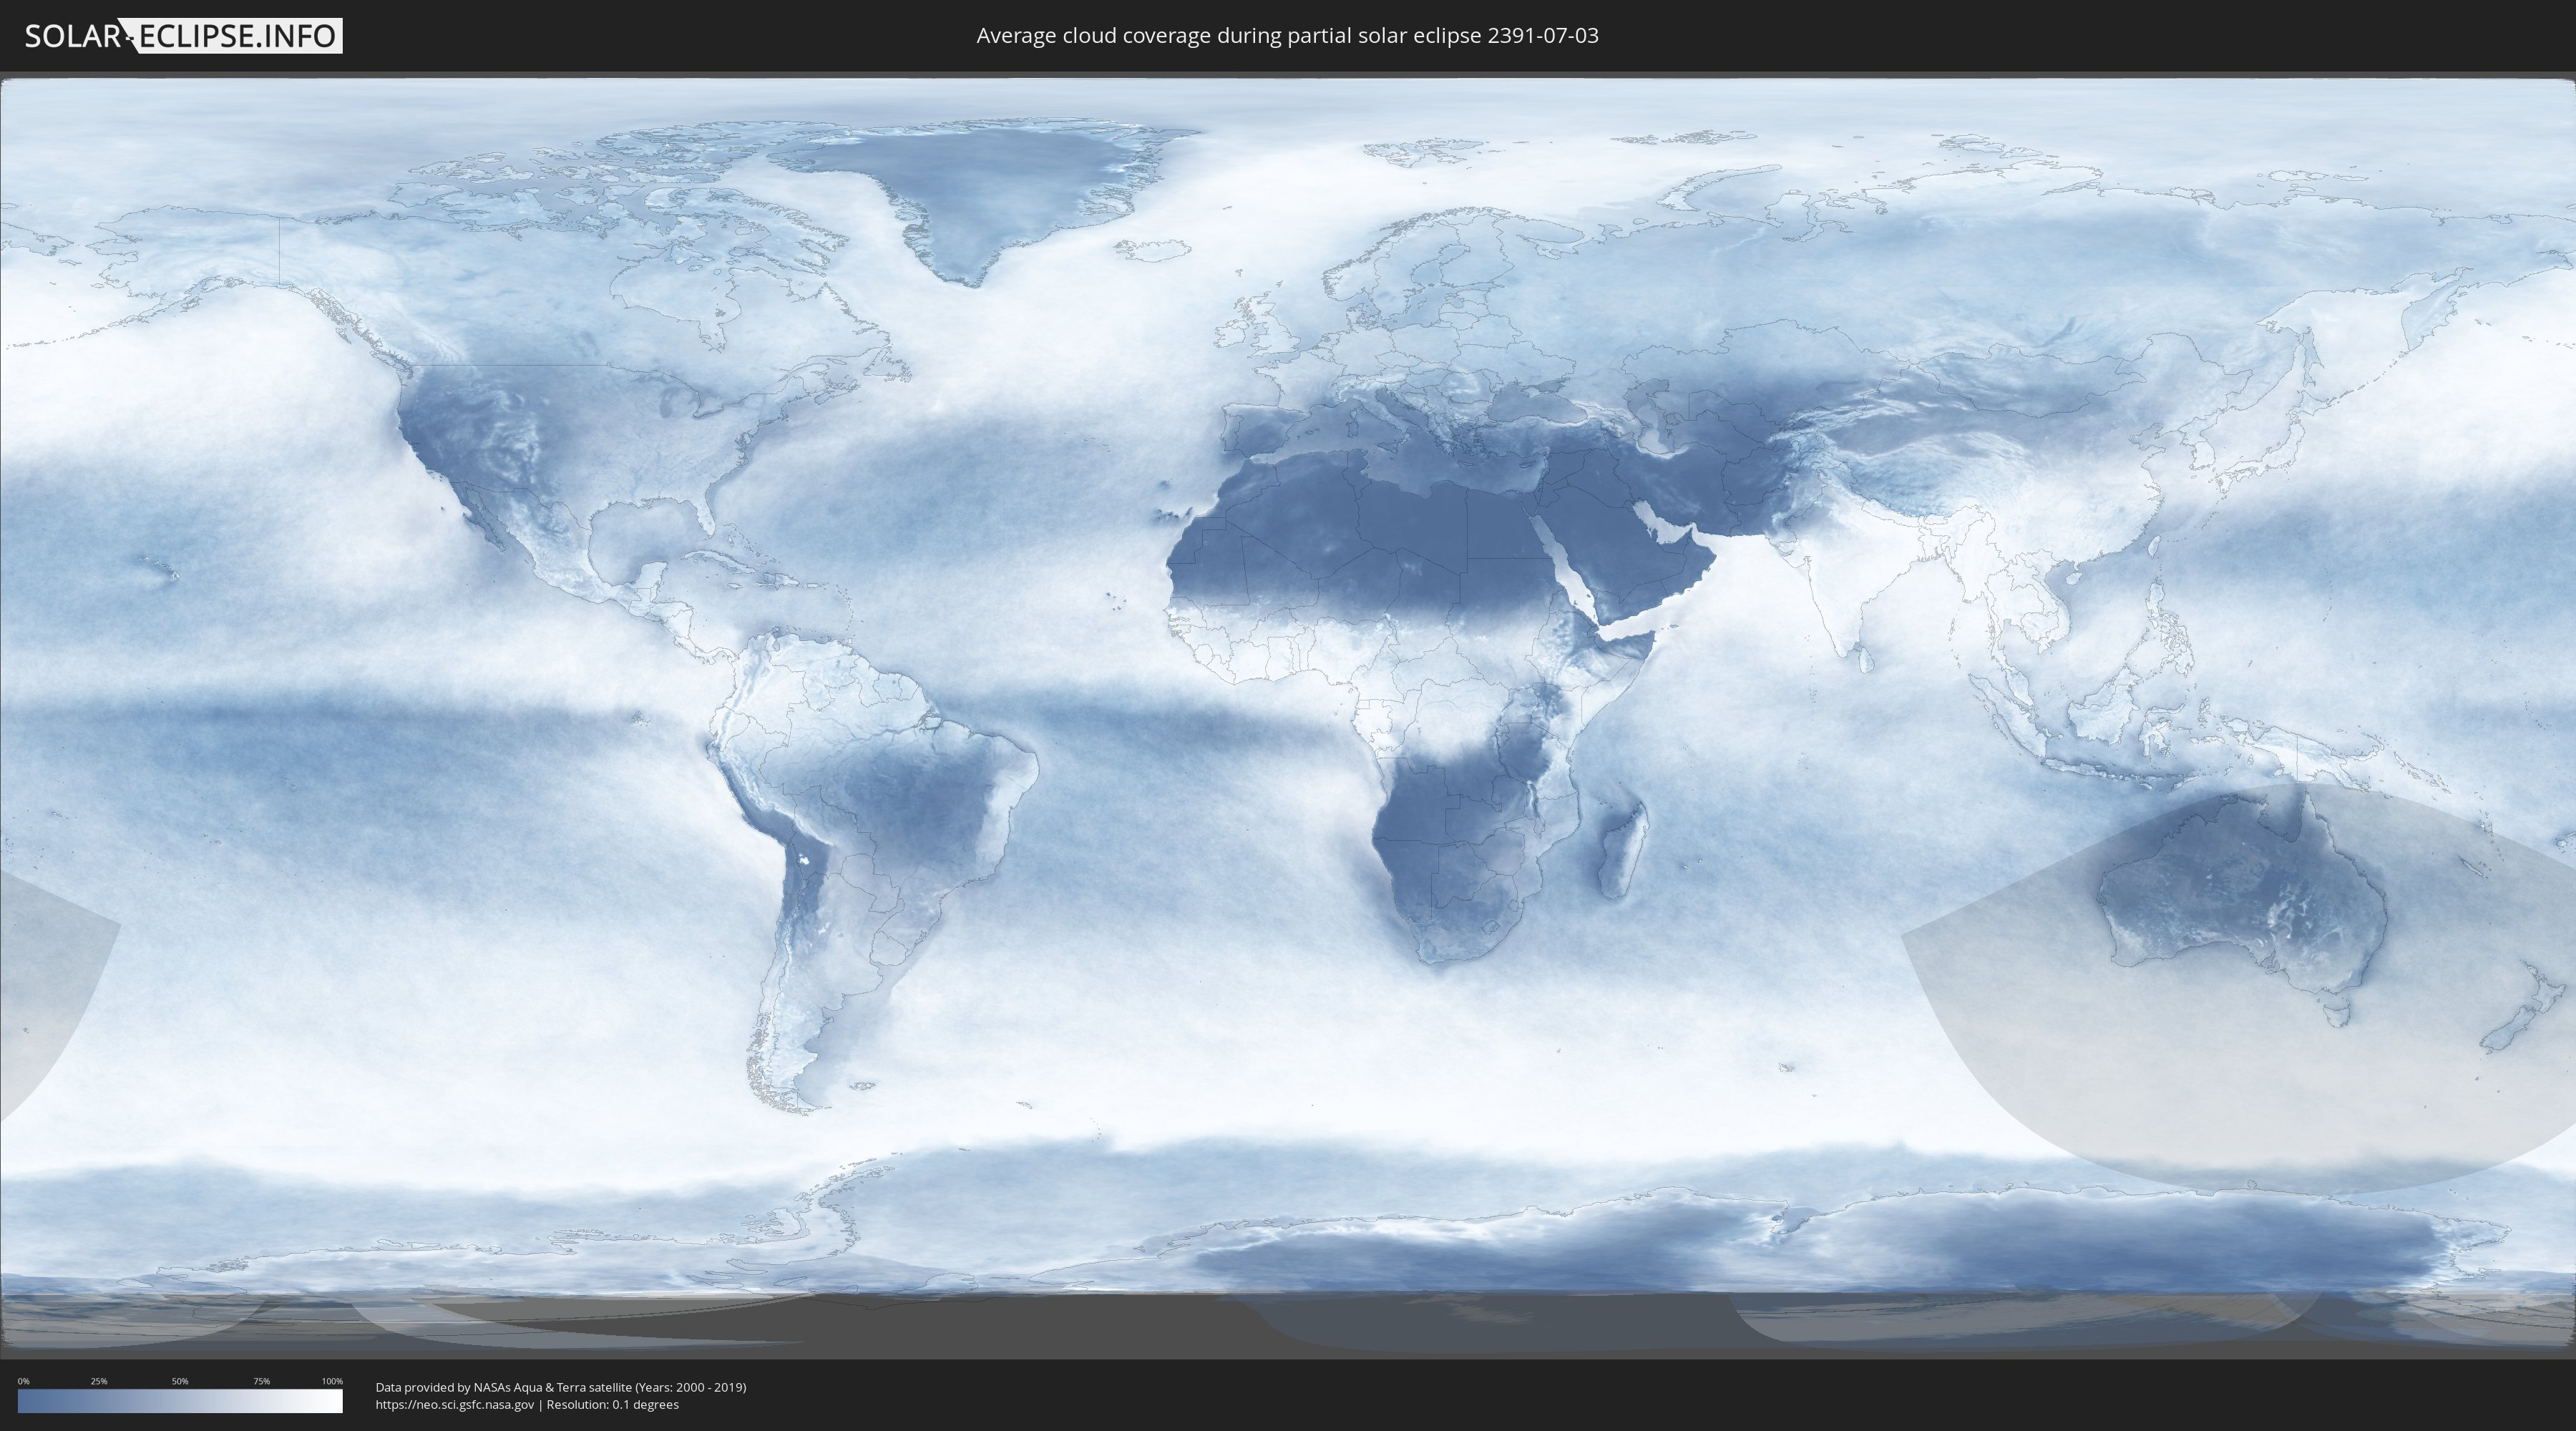This screenshot has height=1431, width=2576.
Task: Click the average cloud coverage title text
Action: point(1287,36)
